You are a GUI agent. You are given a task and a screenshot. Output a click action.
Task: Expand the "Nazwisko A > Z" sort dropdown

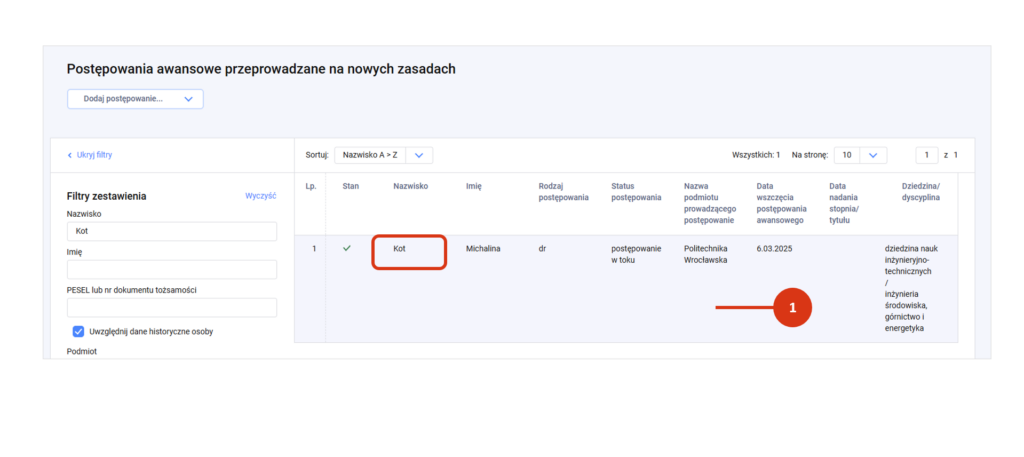click(383, 155)
